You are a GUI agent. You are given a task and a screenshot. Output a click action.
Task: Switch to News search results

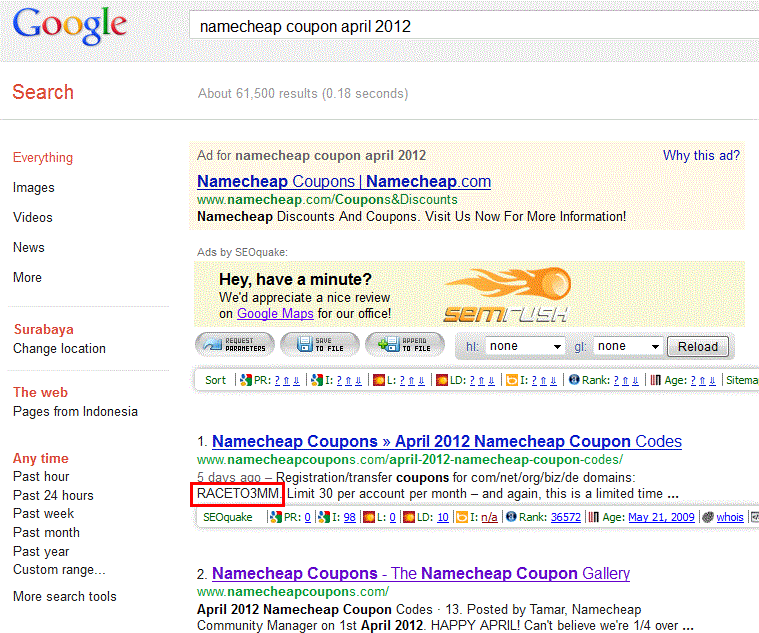pos(29,248)
